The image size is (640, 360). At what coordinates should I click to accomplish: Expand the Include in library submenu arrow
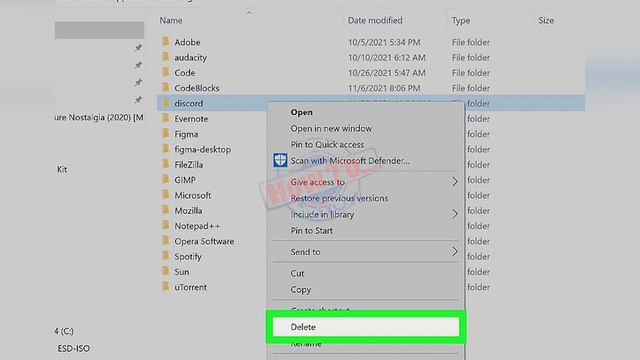point(455,214)
